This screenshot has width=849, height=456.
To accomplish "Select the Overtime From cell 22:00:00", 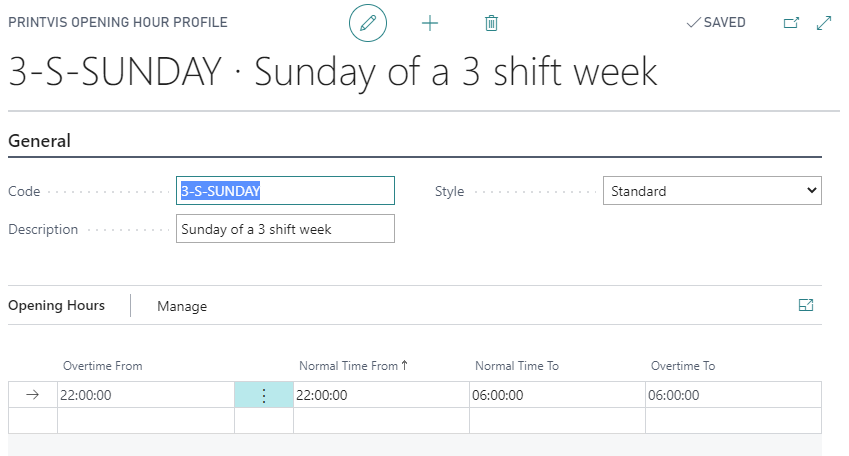I will [146, 395].
